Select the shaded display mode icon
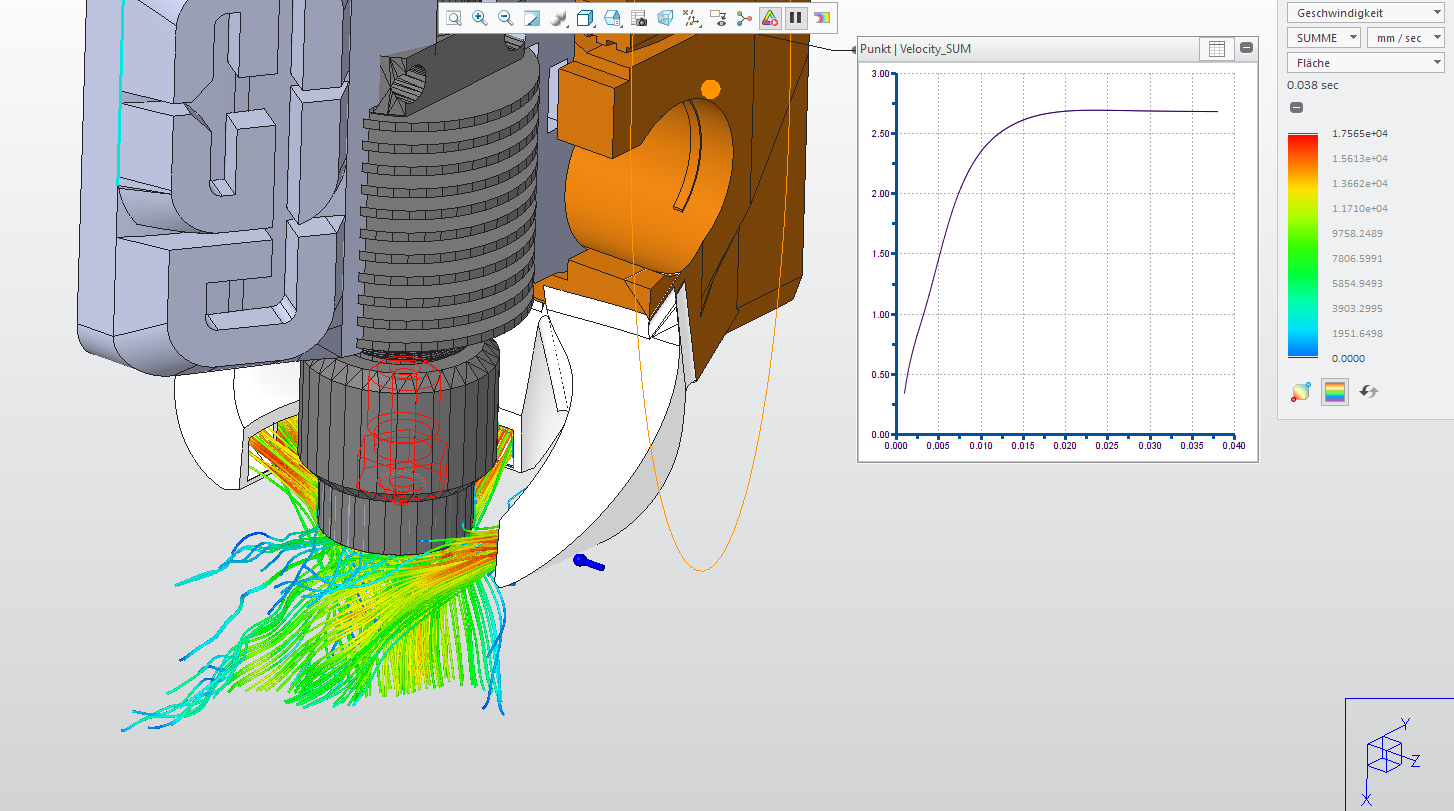Viewport: 1454px width, 811px height. pyautogui.click(x=558, y=17)
